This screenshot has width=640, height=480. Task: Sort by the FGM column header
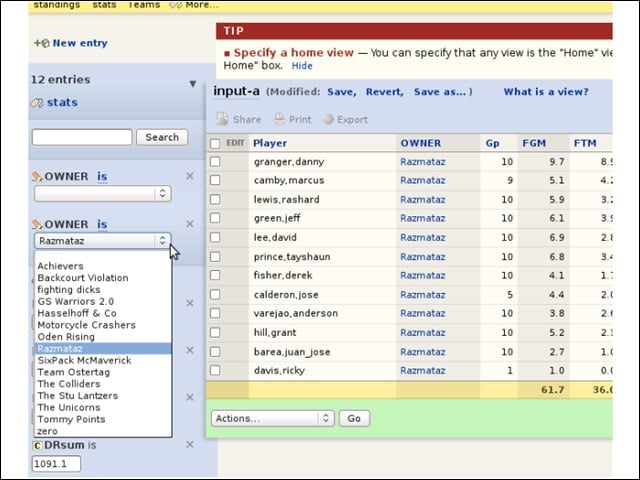(x=534, y=143)
